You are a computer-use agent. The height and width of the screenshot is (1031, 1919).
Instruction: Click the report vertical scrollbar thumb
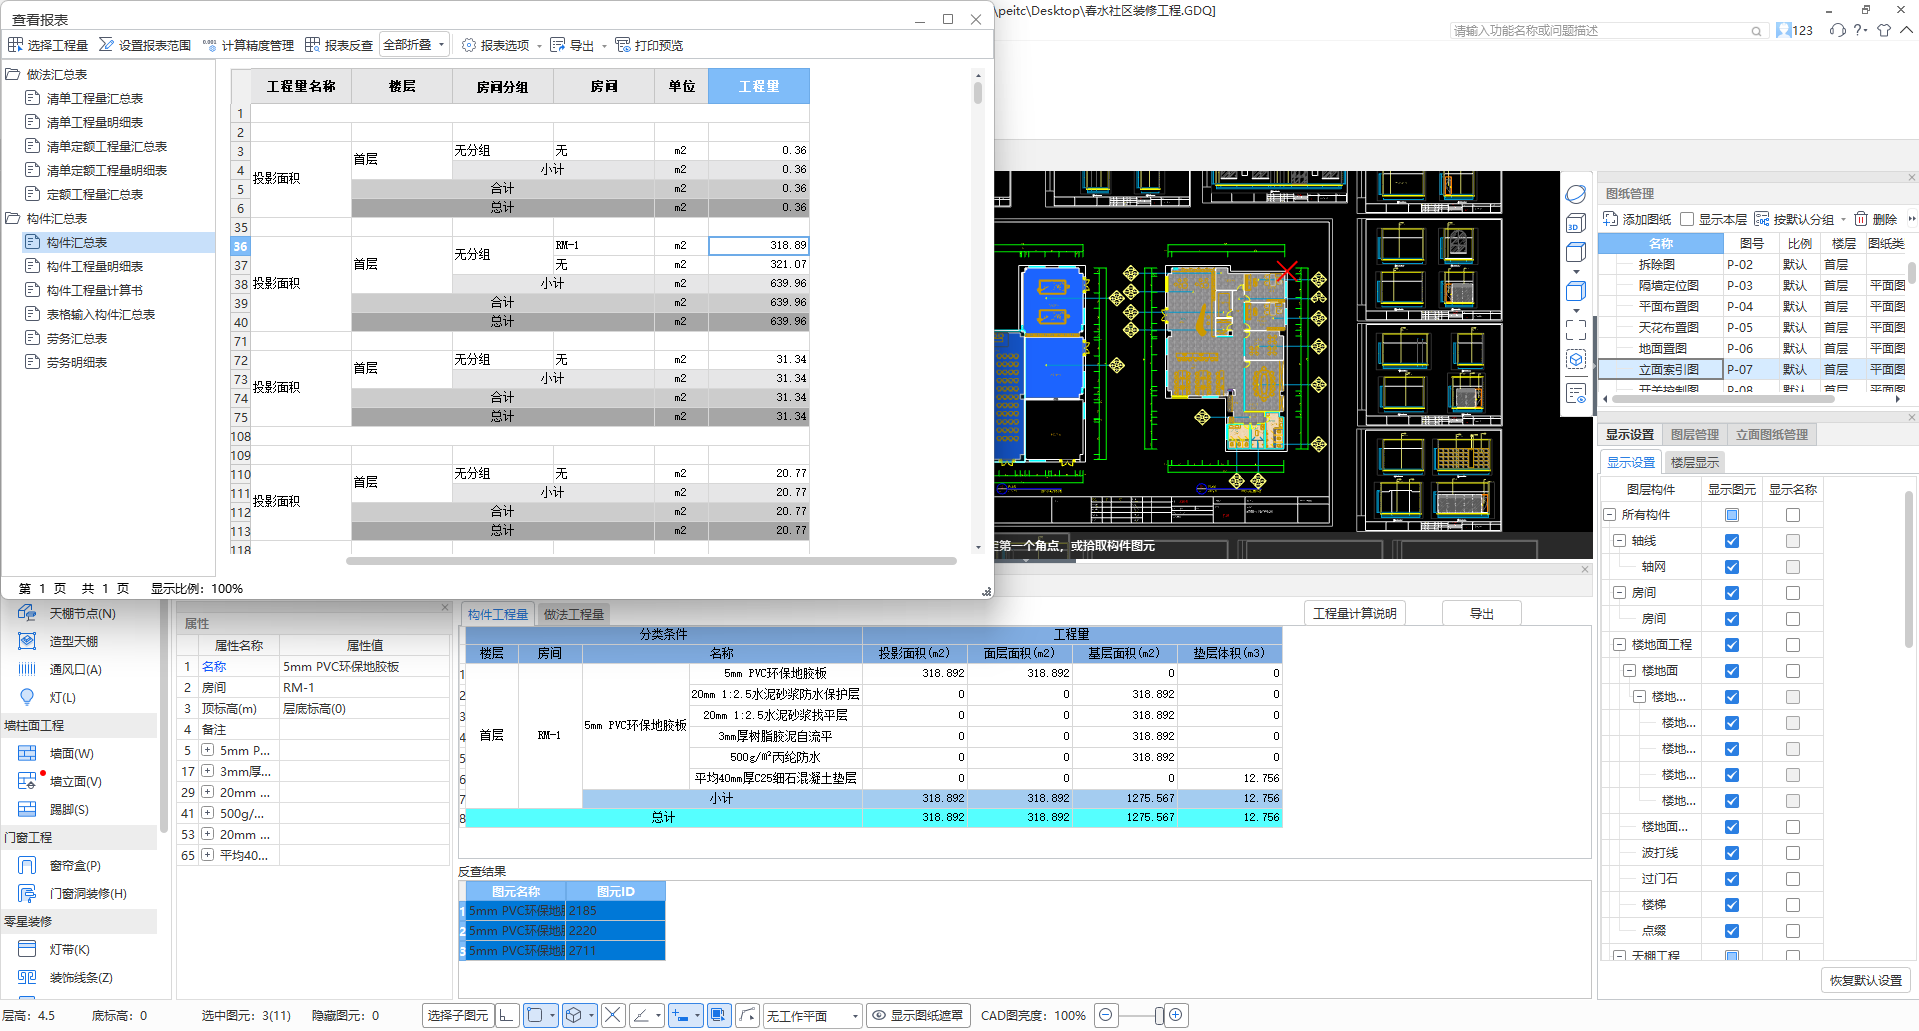point(977,93)
